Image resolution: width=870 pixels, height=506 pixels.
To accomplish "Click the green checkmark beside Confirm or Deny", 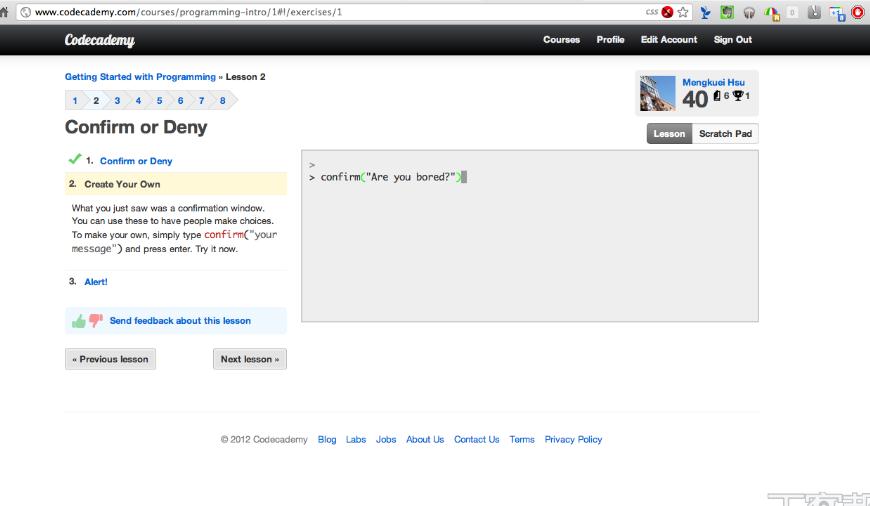I will (x=74, y=159).
